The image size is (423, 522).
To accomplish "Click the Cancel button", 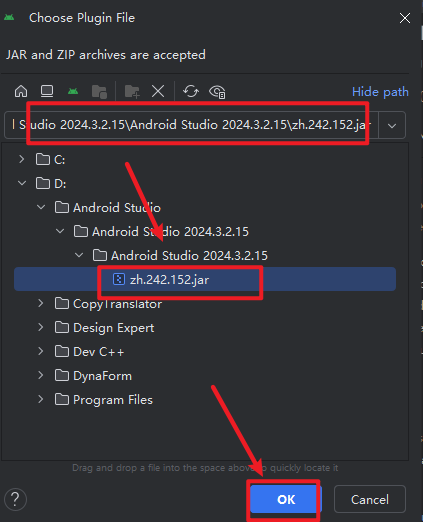I will coord(370,499).
